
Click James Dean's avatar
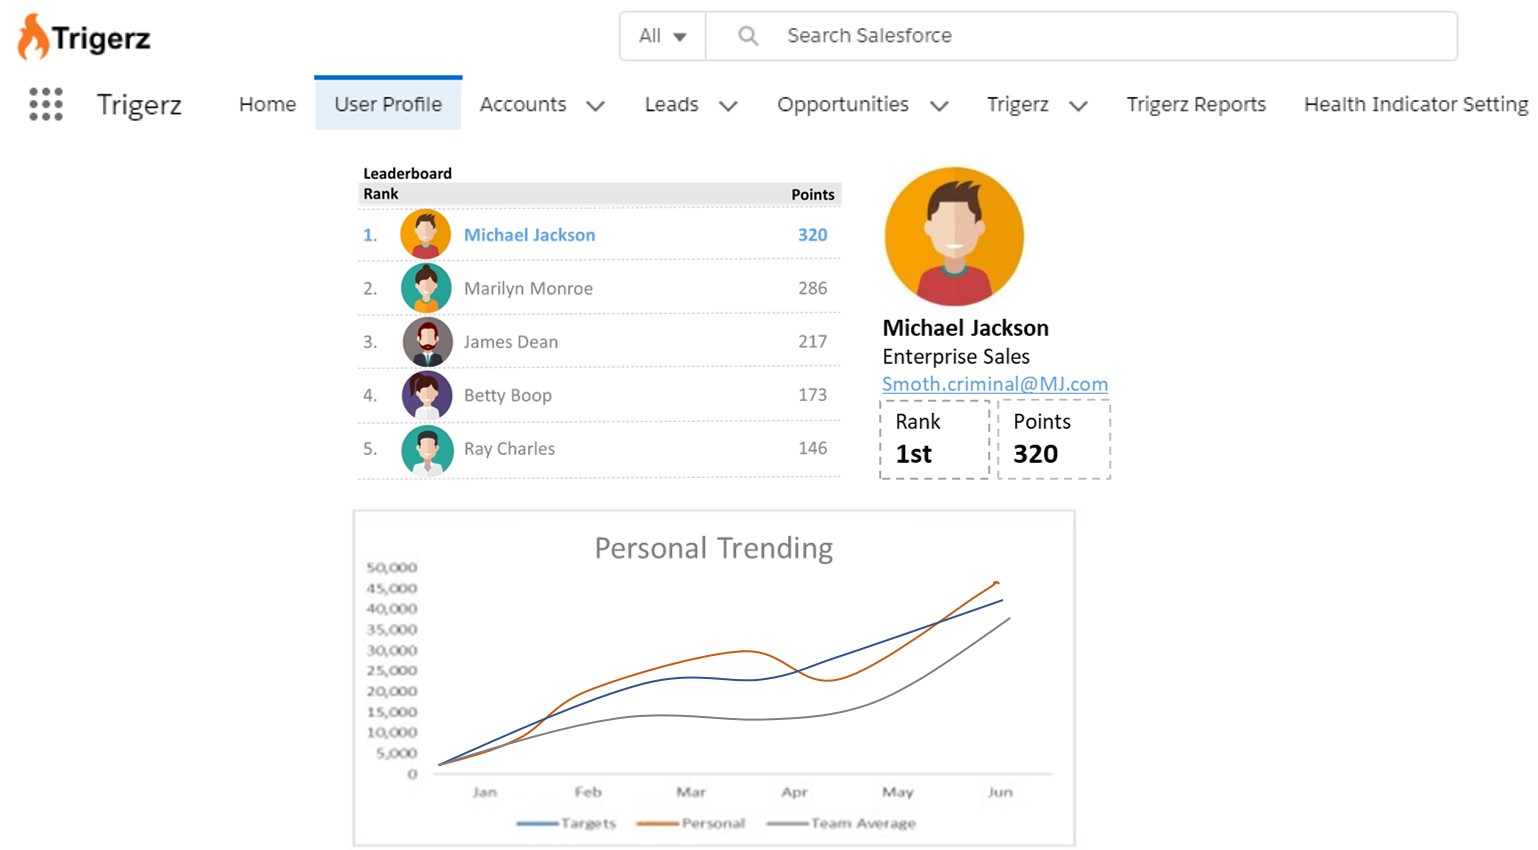(x=427, y=342)
